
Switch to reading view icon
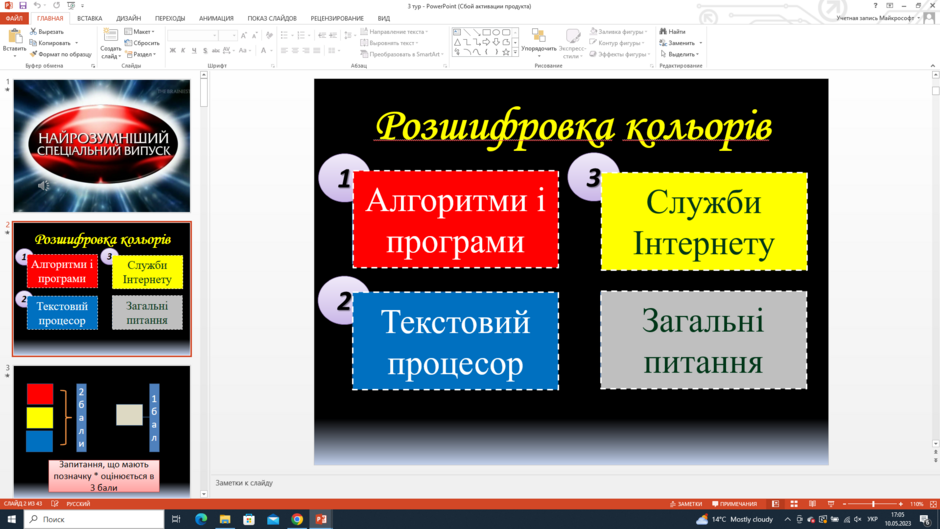pyautogui.click(x=812, y=504)
